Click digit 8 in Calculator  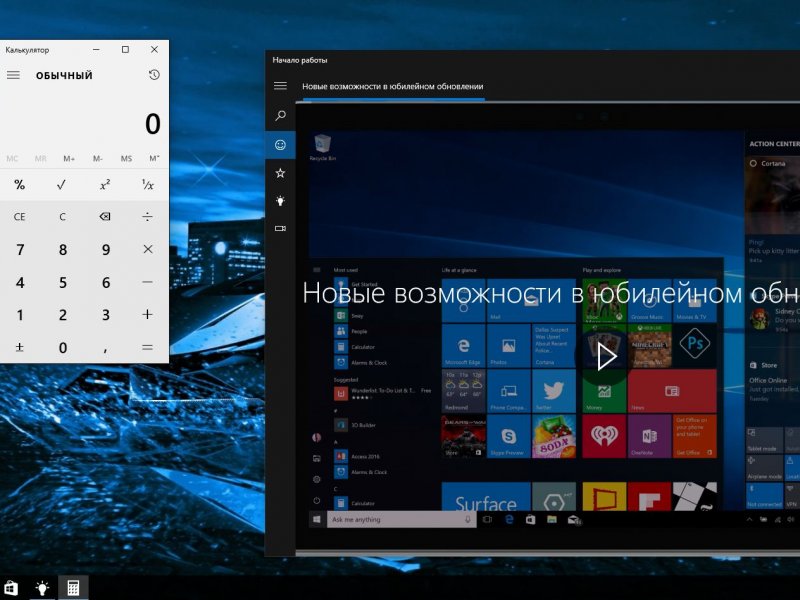coord(63,249)
